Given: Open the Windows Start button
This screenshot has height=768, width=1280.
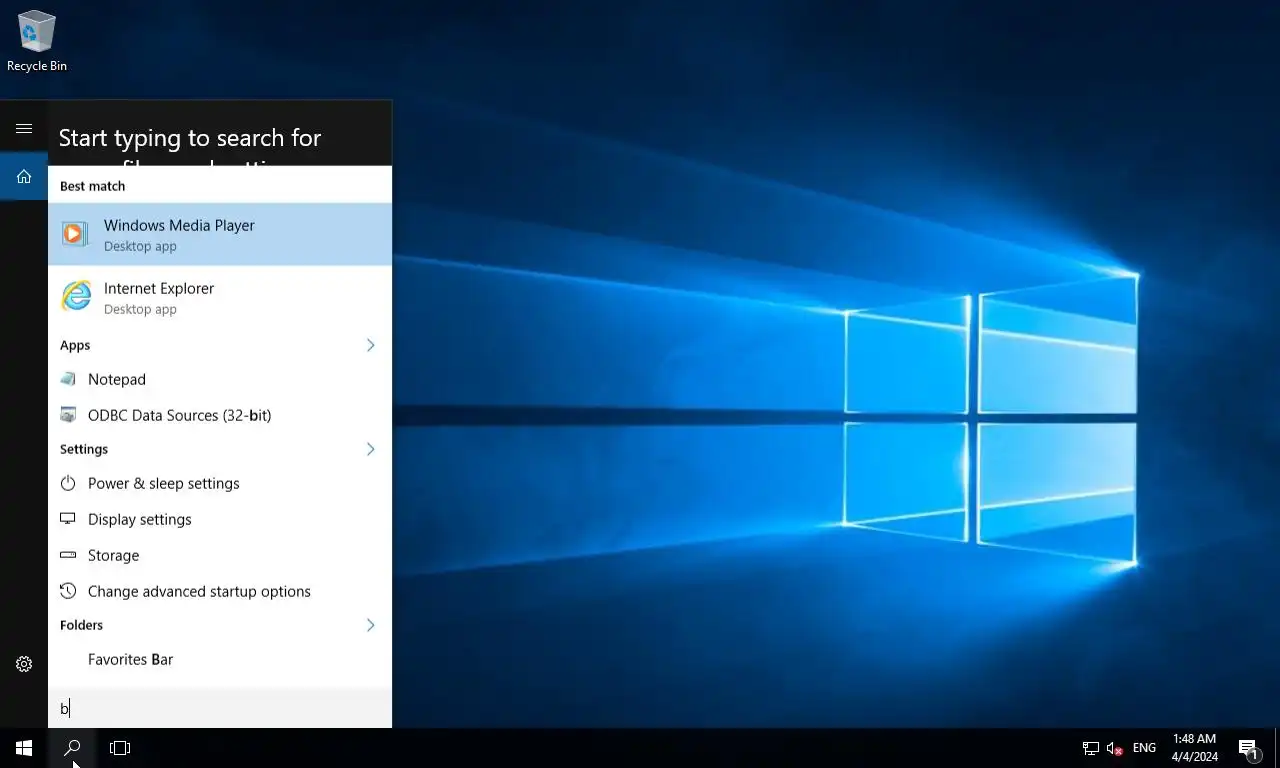Looking at the screenshot, I should click(x=24, y=748).
